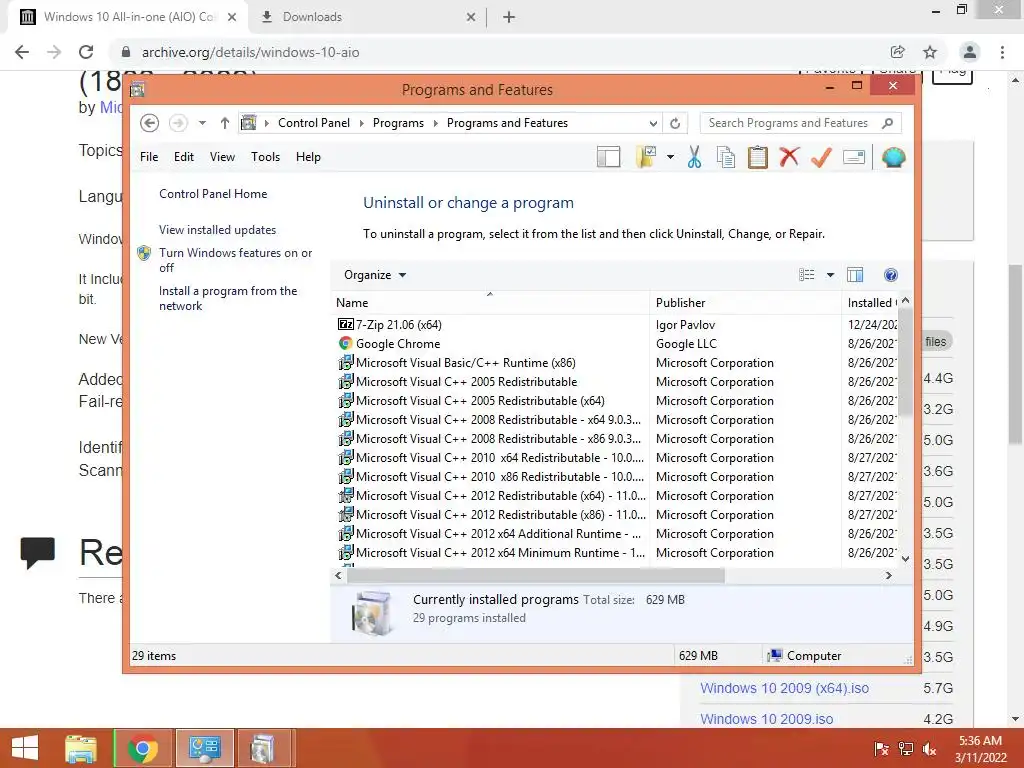Click the Paste clipboard icon
The height and width of the screenshot is (768, 1024).
pyautogui.click(x=758, y=157)
